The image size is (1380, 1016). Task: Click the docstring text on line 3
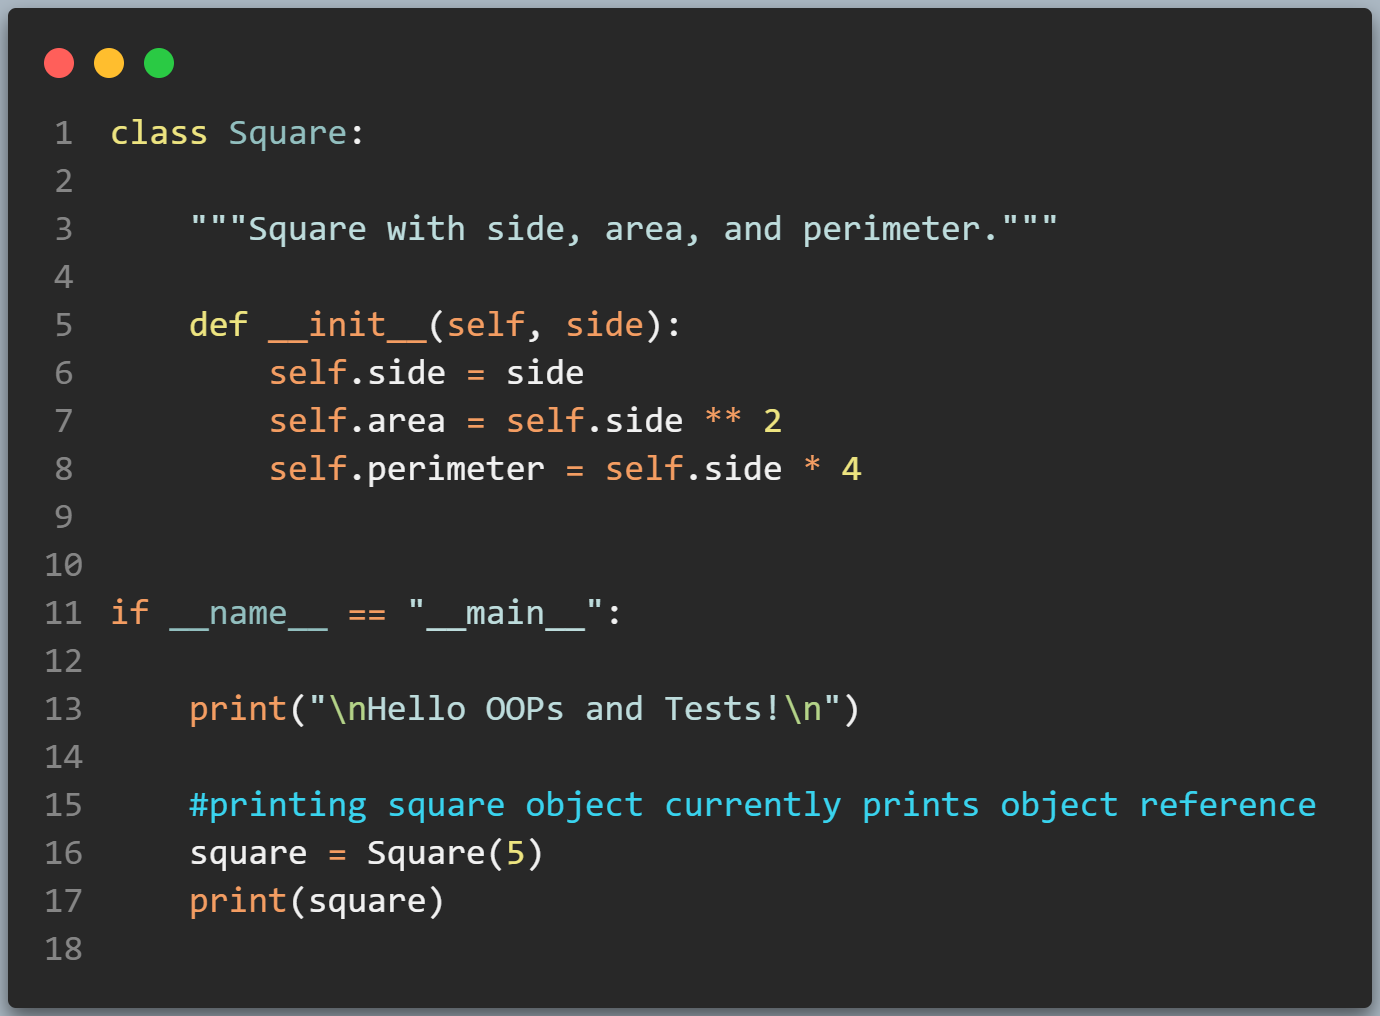623,229
